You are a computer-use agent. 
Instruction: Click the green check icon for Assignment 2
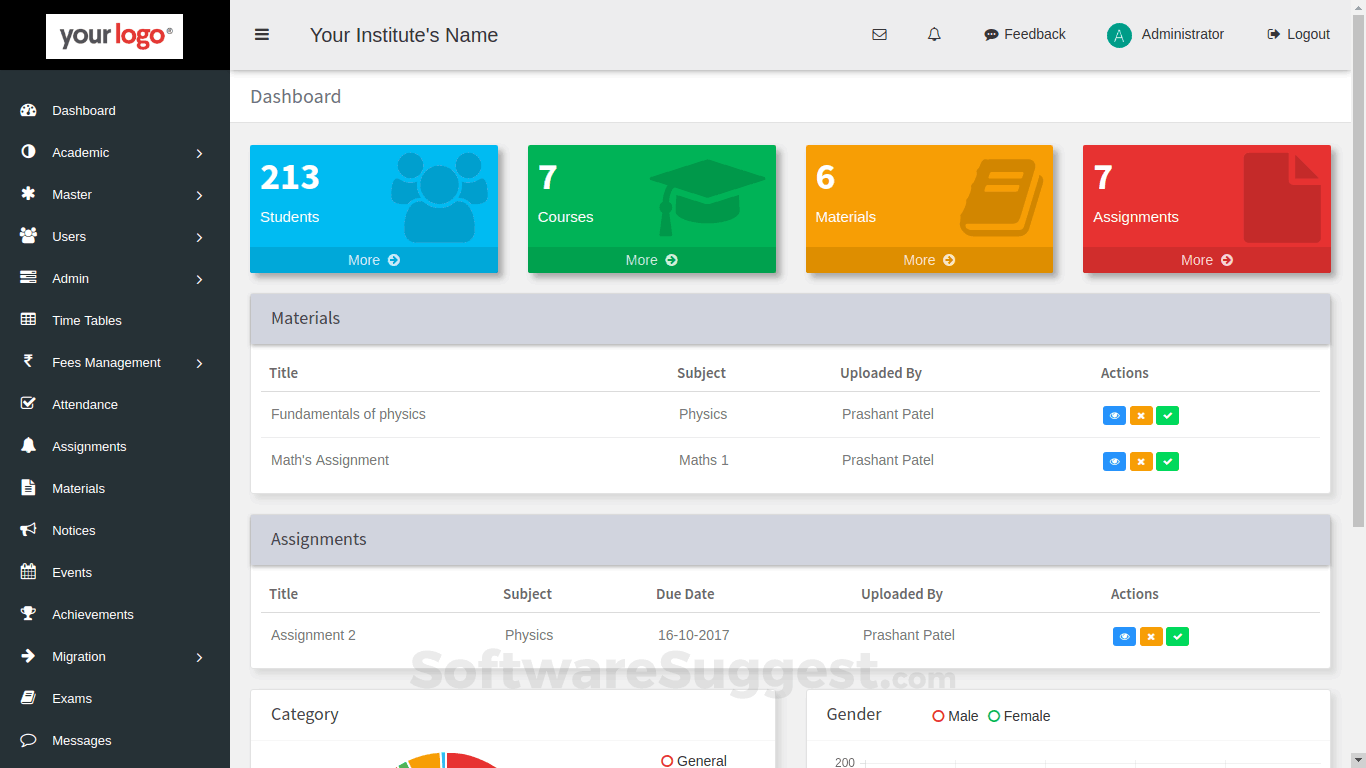pos(1177,637)
